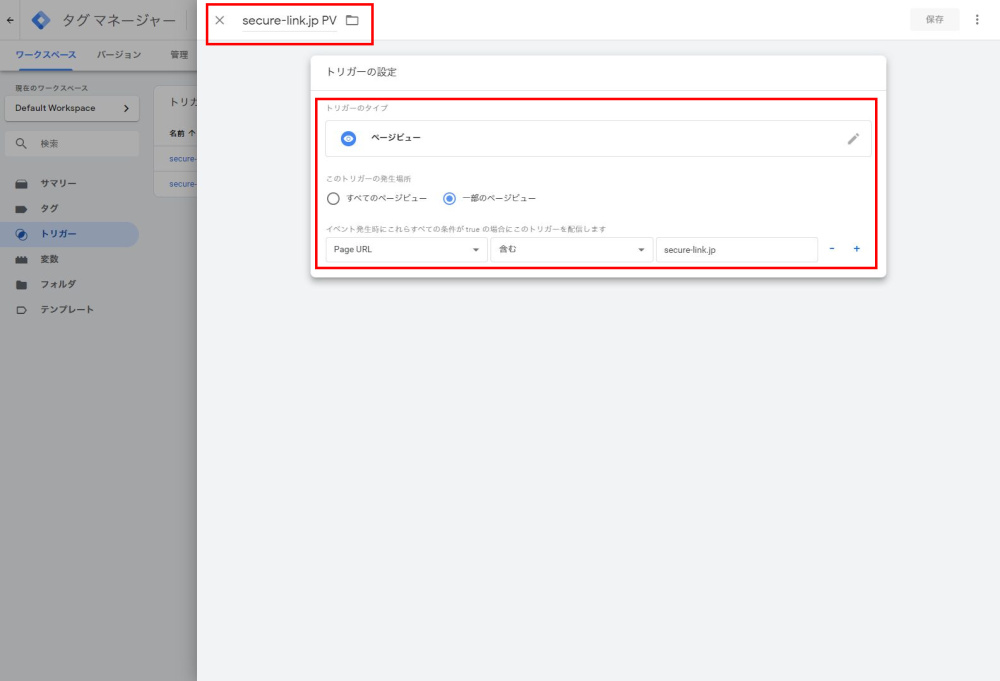Switch to the バージョン tab

(118, 55)
